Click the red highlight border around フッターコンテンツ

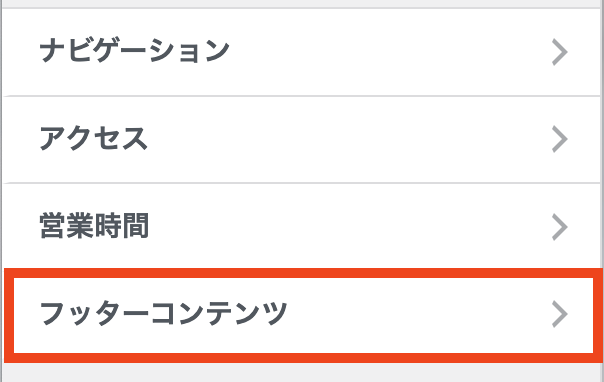pyautogui.click(x=304, y=273)
